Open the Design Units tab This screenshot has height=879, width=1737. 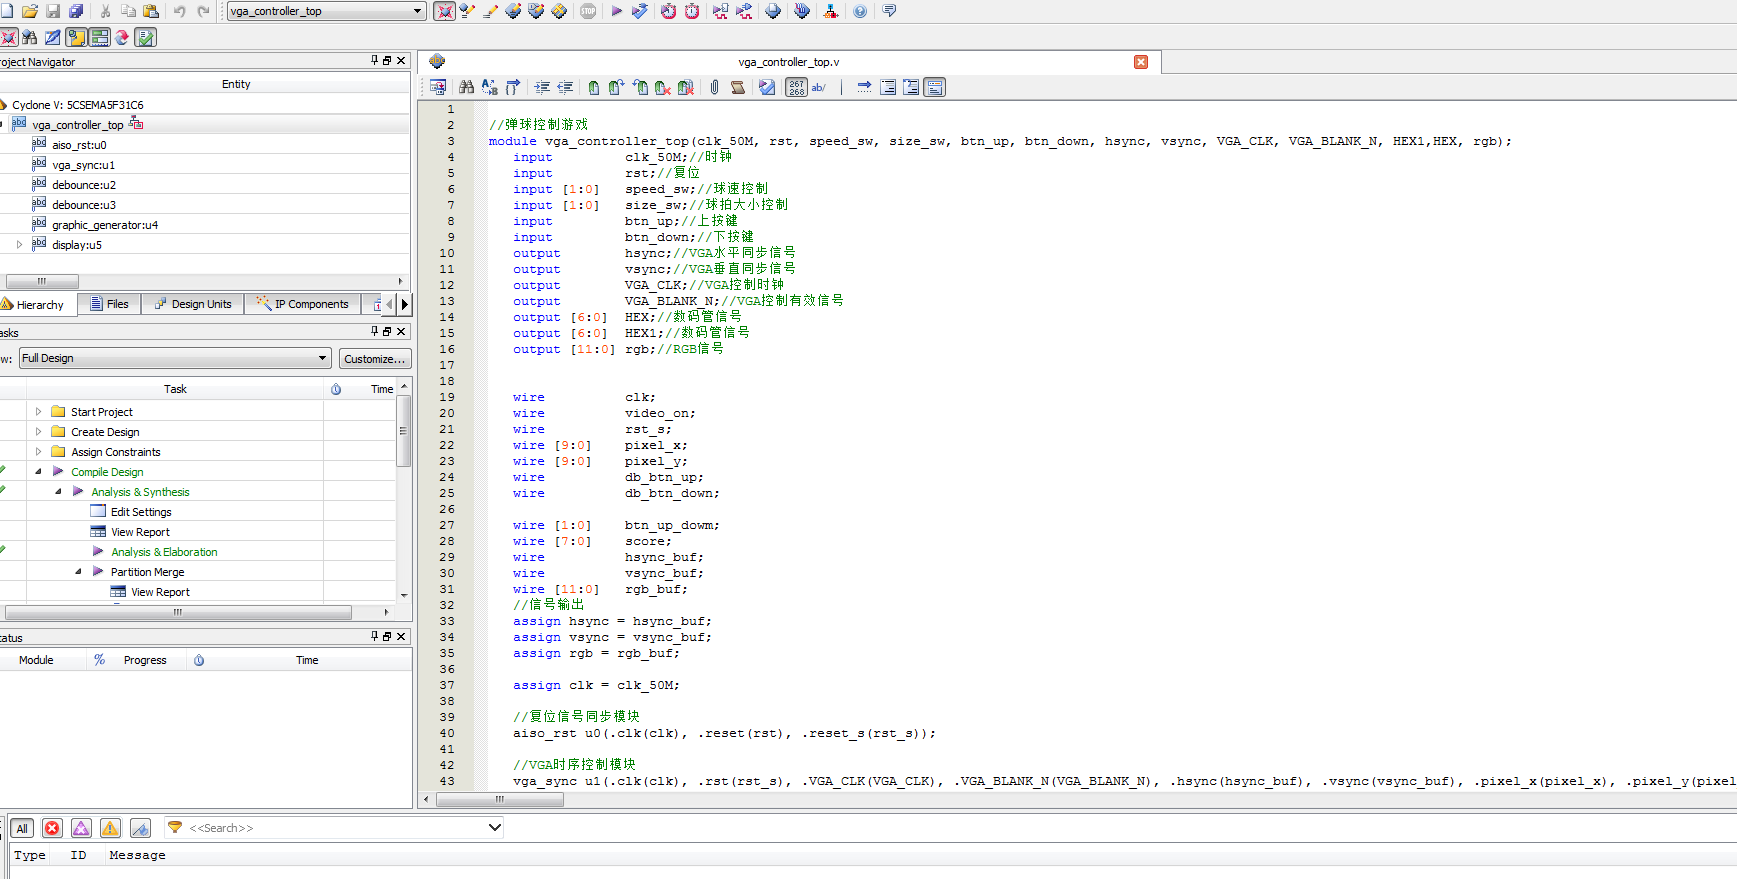[x=192, y=304]
